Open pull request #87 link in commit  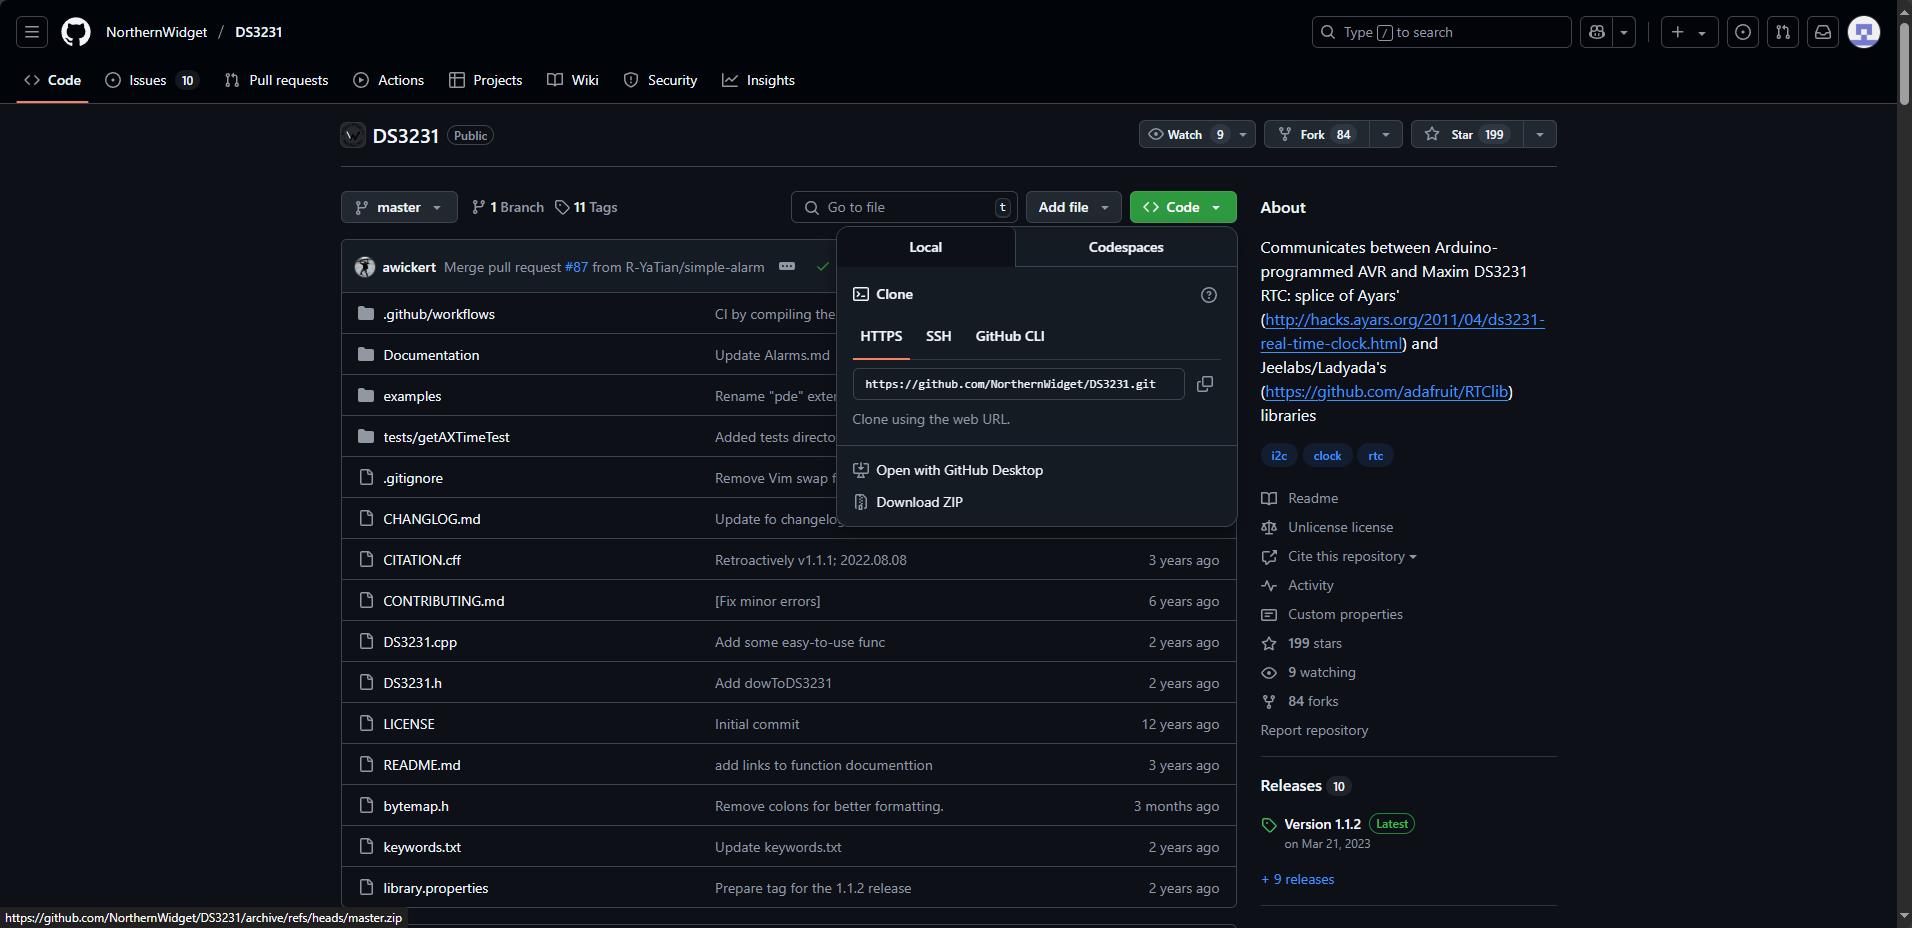click(x=576, y=267)
